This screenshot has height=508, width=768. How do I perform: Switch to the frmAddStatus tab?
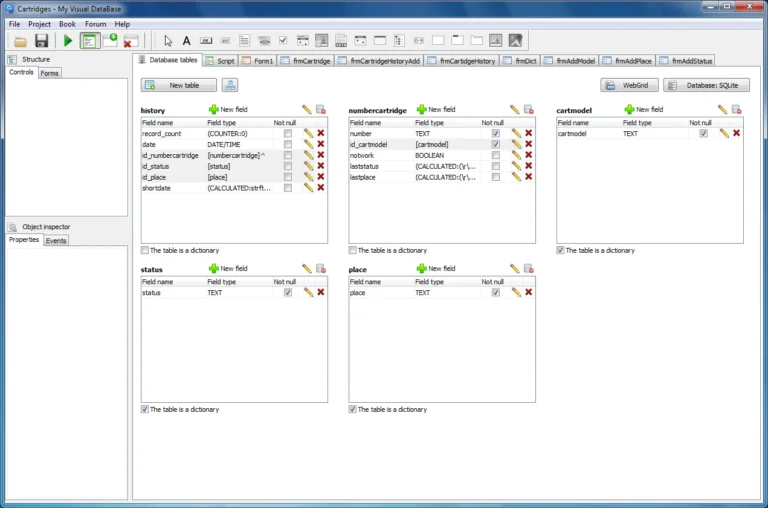point(686,61)
